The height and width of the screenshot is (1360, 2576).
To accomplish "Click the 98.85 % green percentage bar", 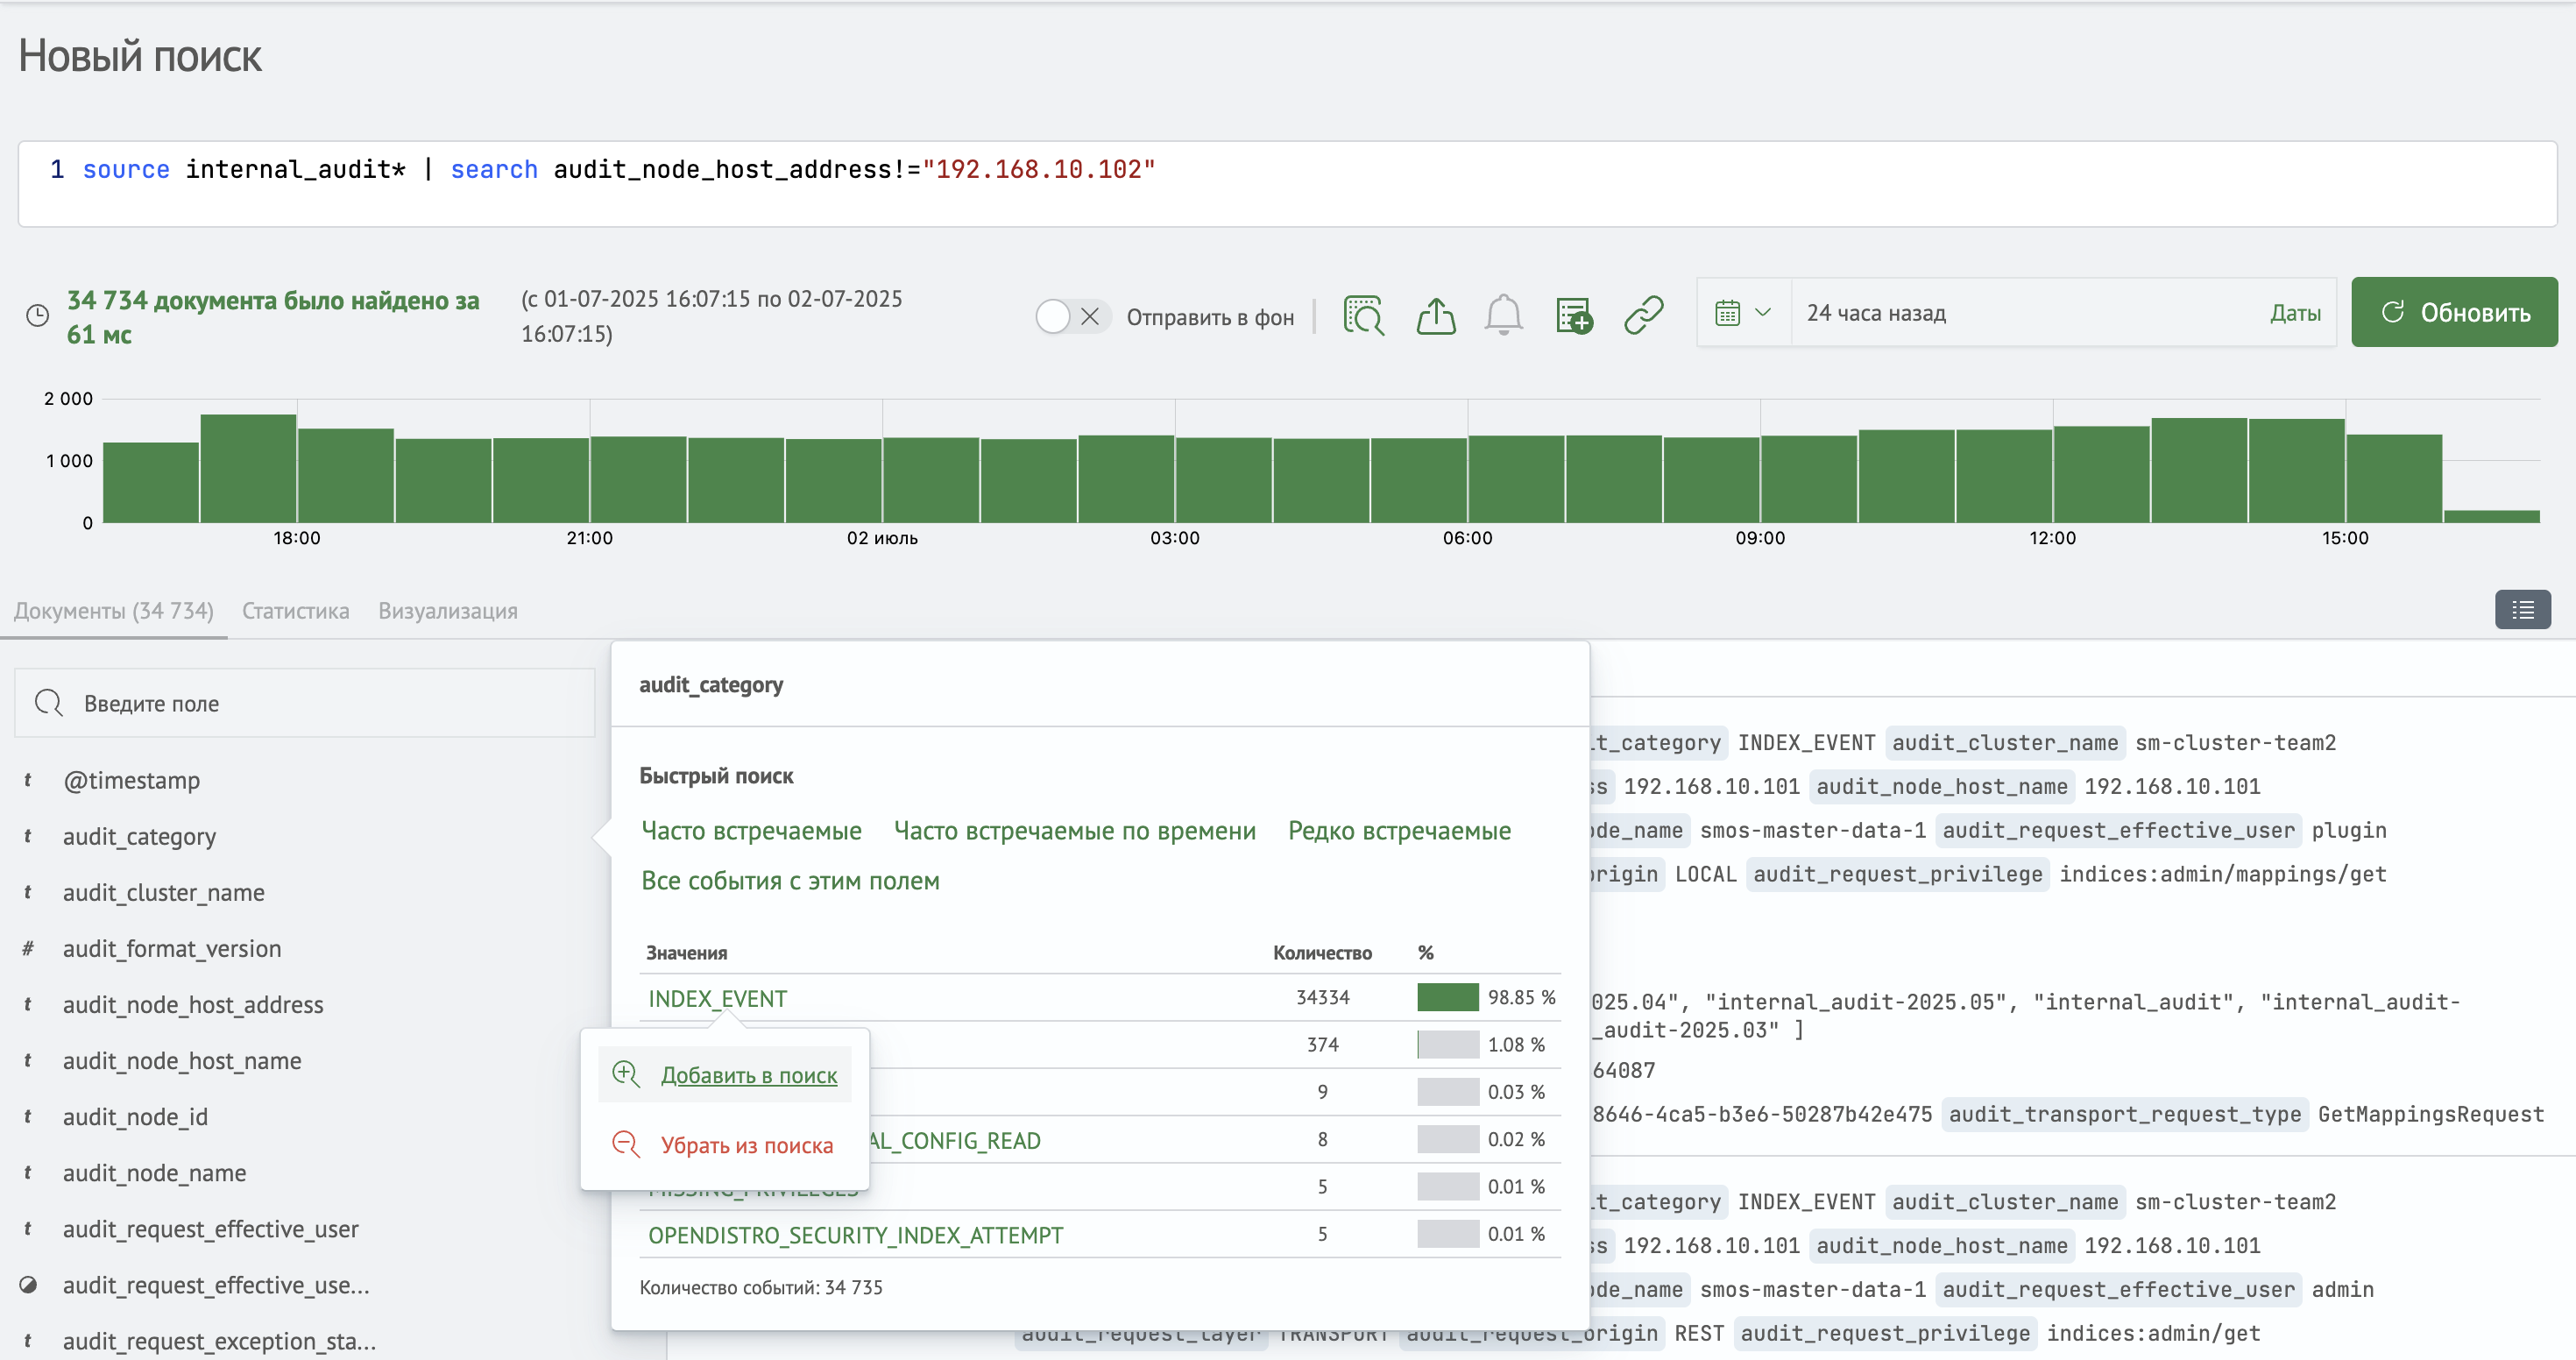I will coord(1447,997).
